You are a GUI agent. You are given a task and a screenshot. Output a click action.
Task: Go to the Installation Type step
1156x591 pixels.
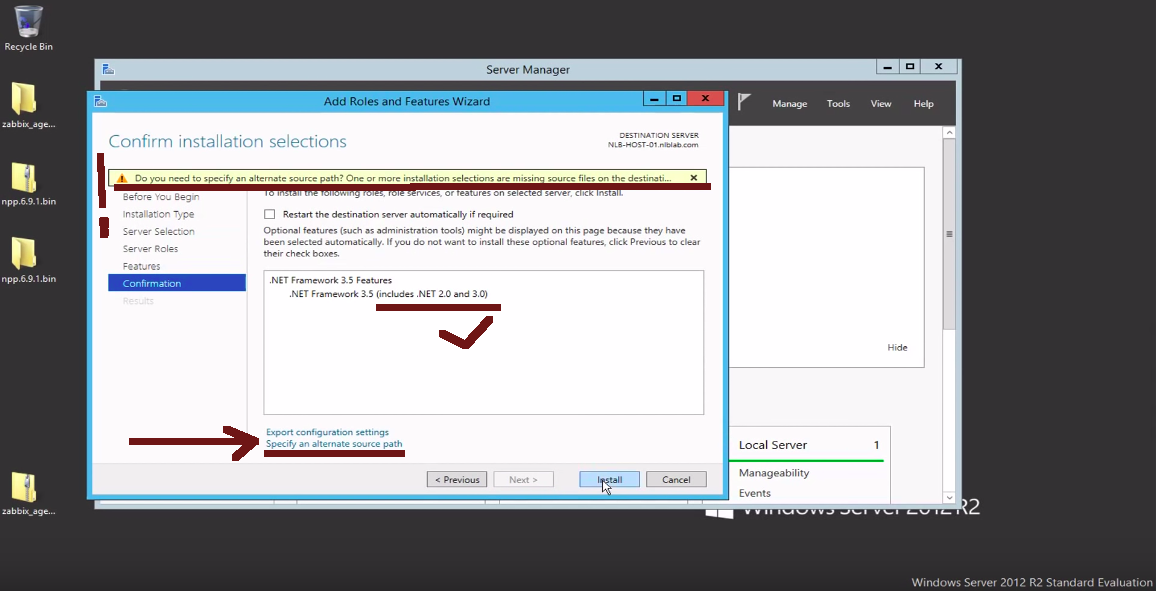tap(159, 214)
